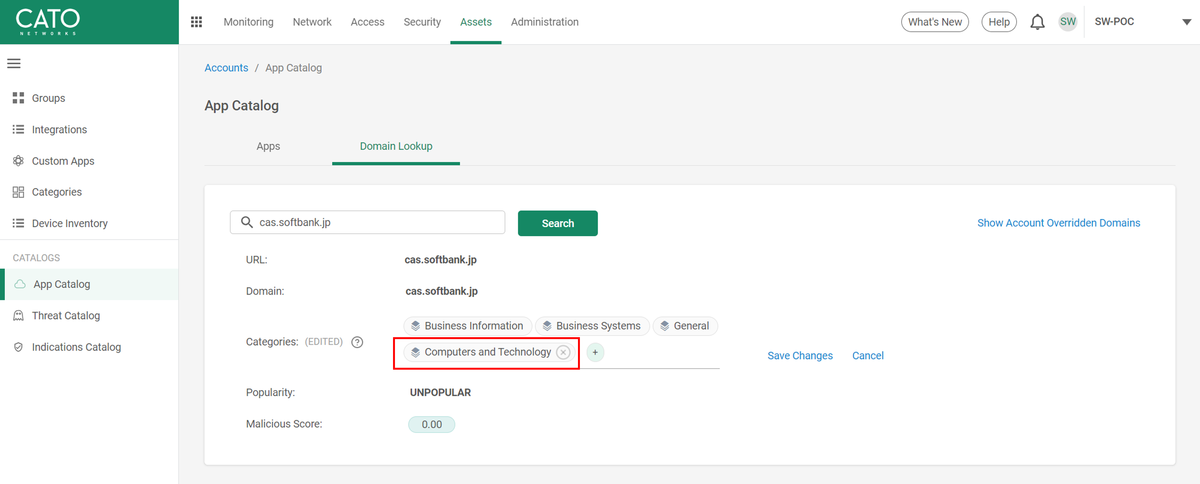The height and width of the screenshot is (484, 1200).
Task: Click the Help button
Action: (x=998, y=22)
